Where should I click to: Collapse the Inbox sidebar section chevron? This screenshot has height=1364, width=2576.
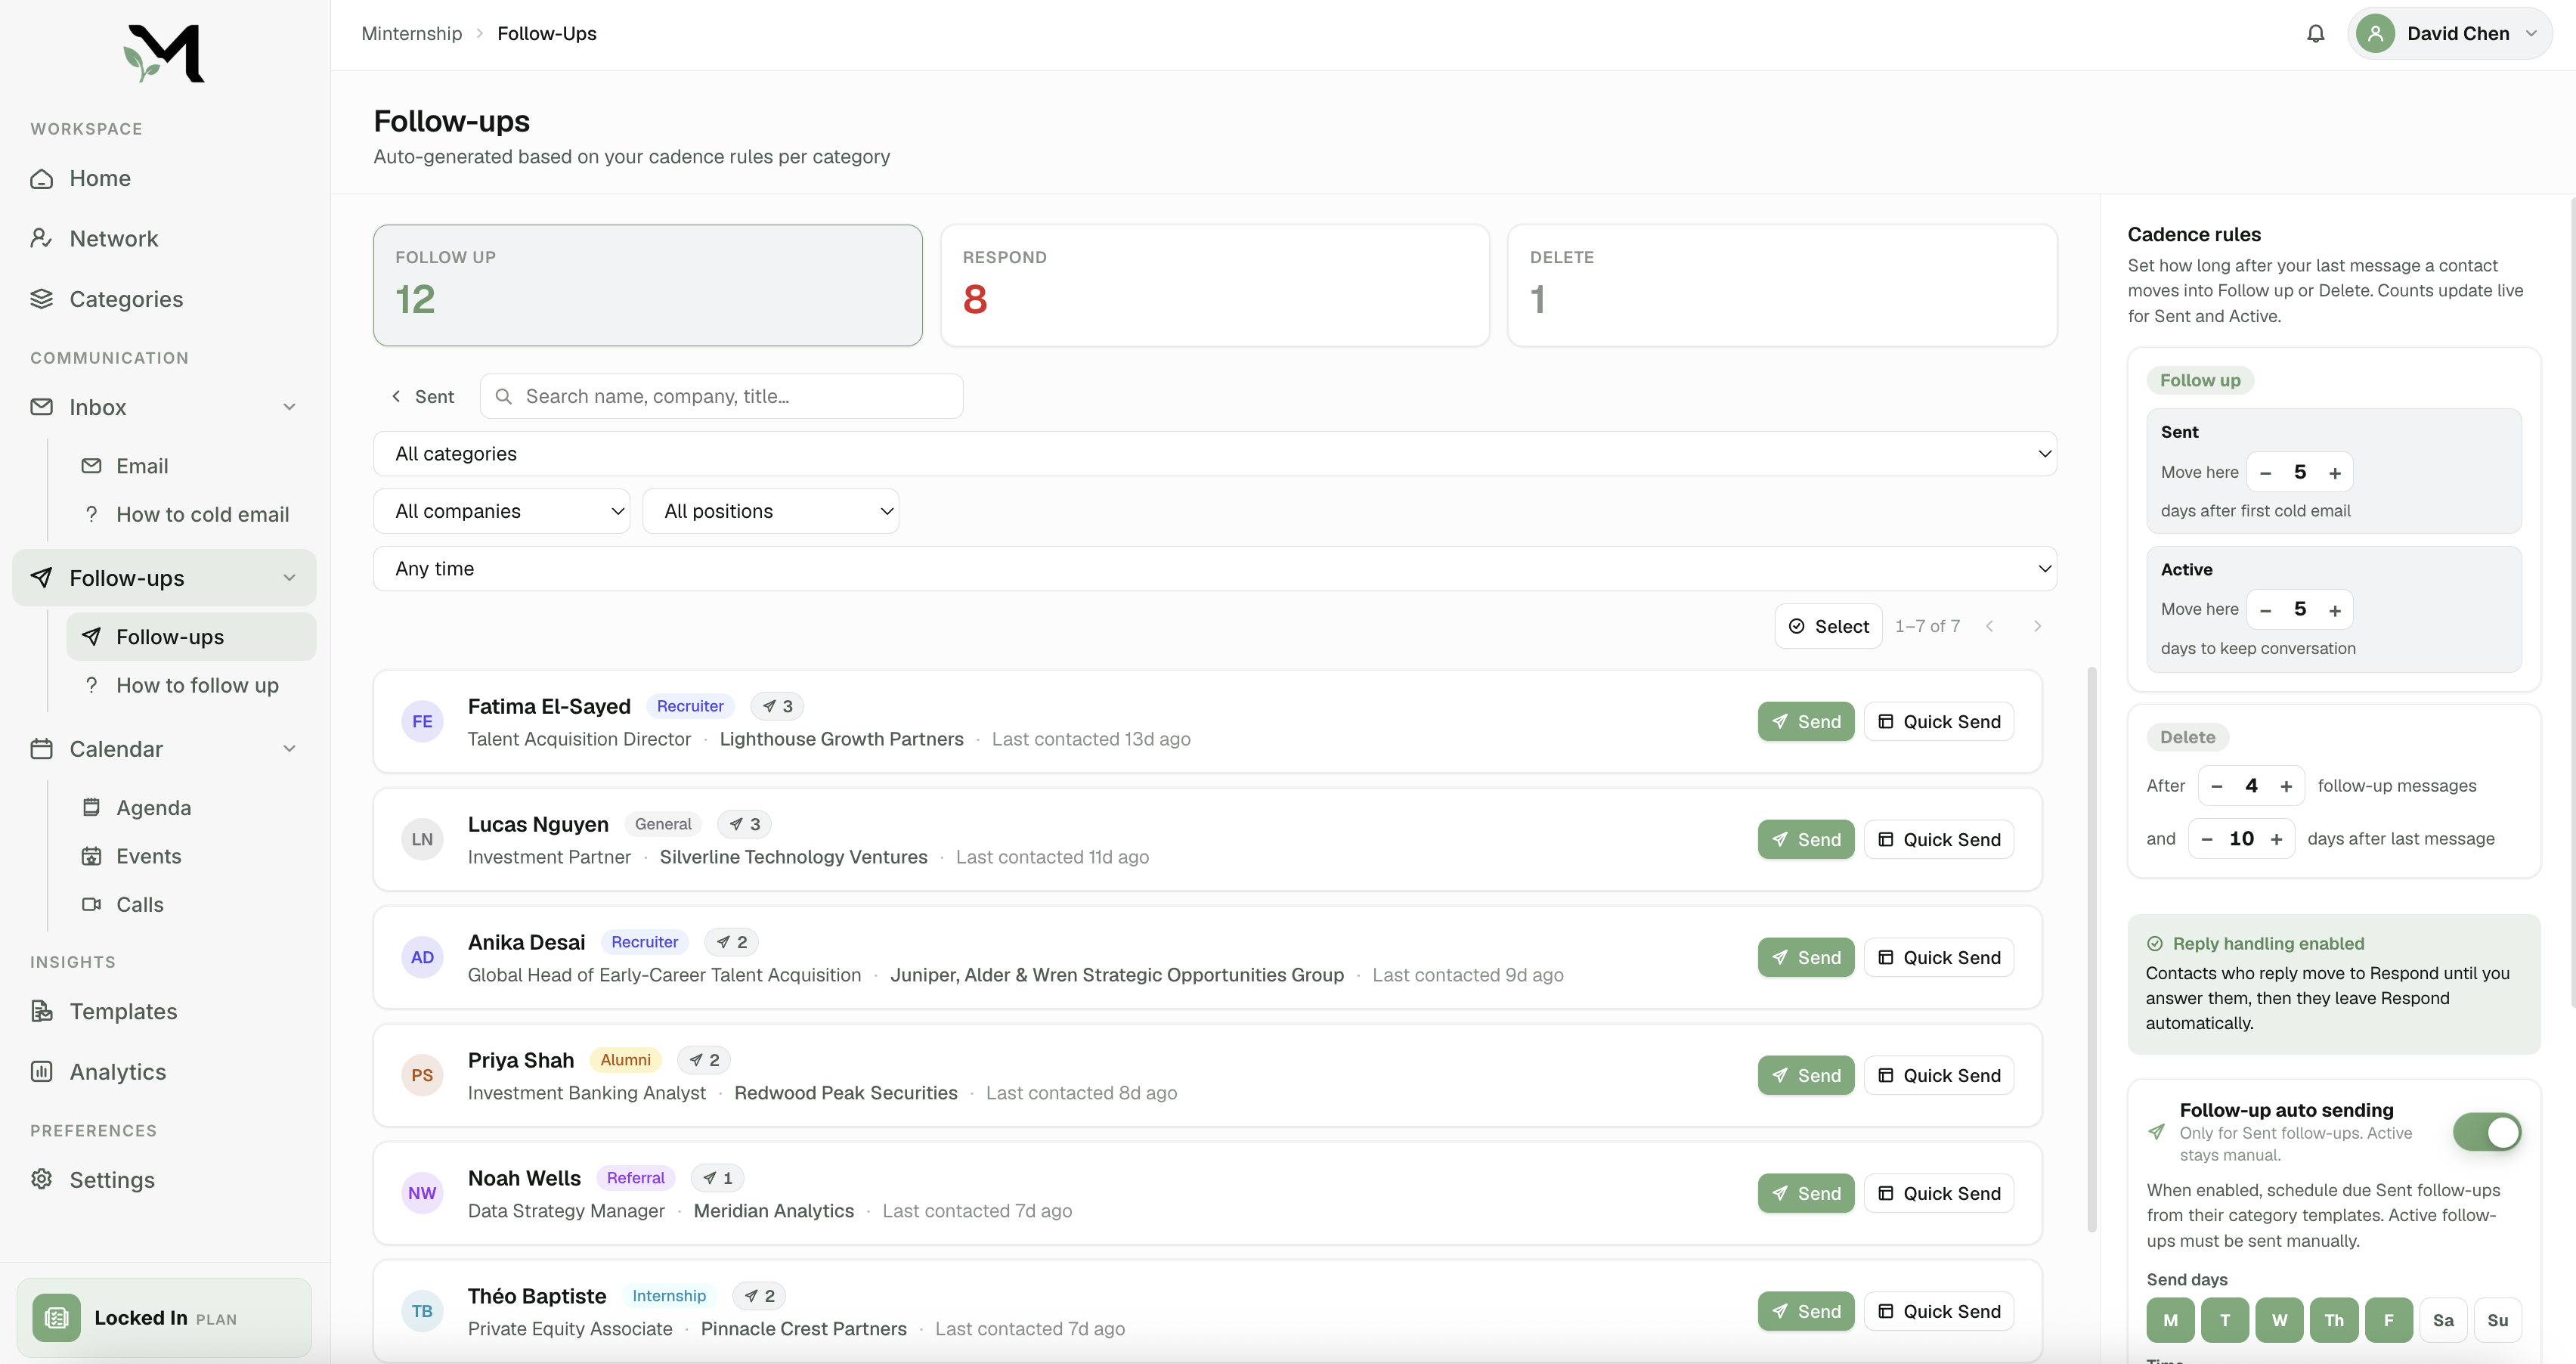point(289,407)
